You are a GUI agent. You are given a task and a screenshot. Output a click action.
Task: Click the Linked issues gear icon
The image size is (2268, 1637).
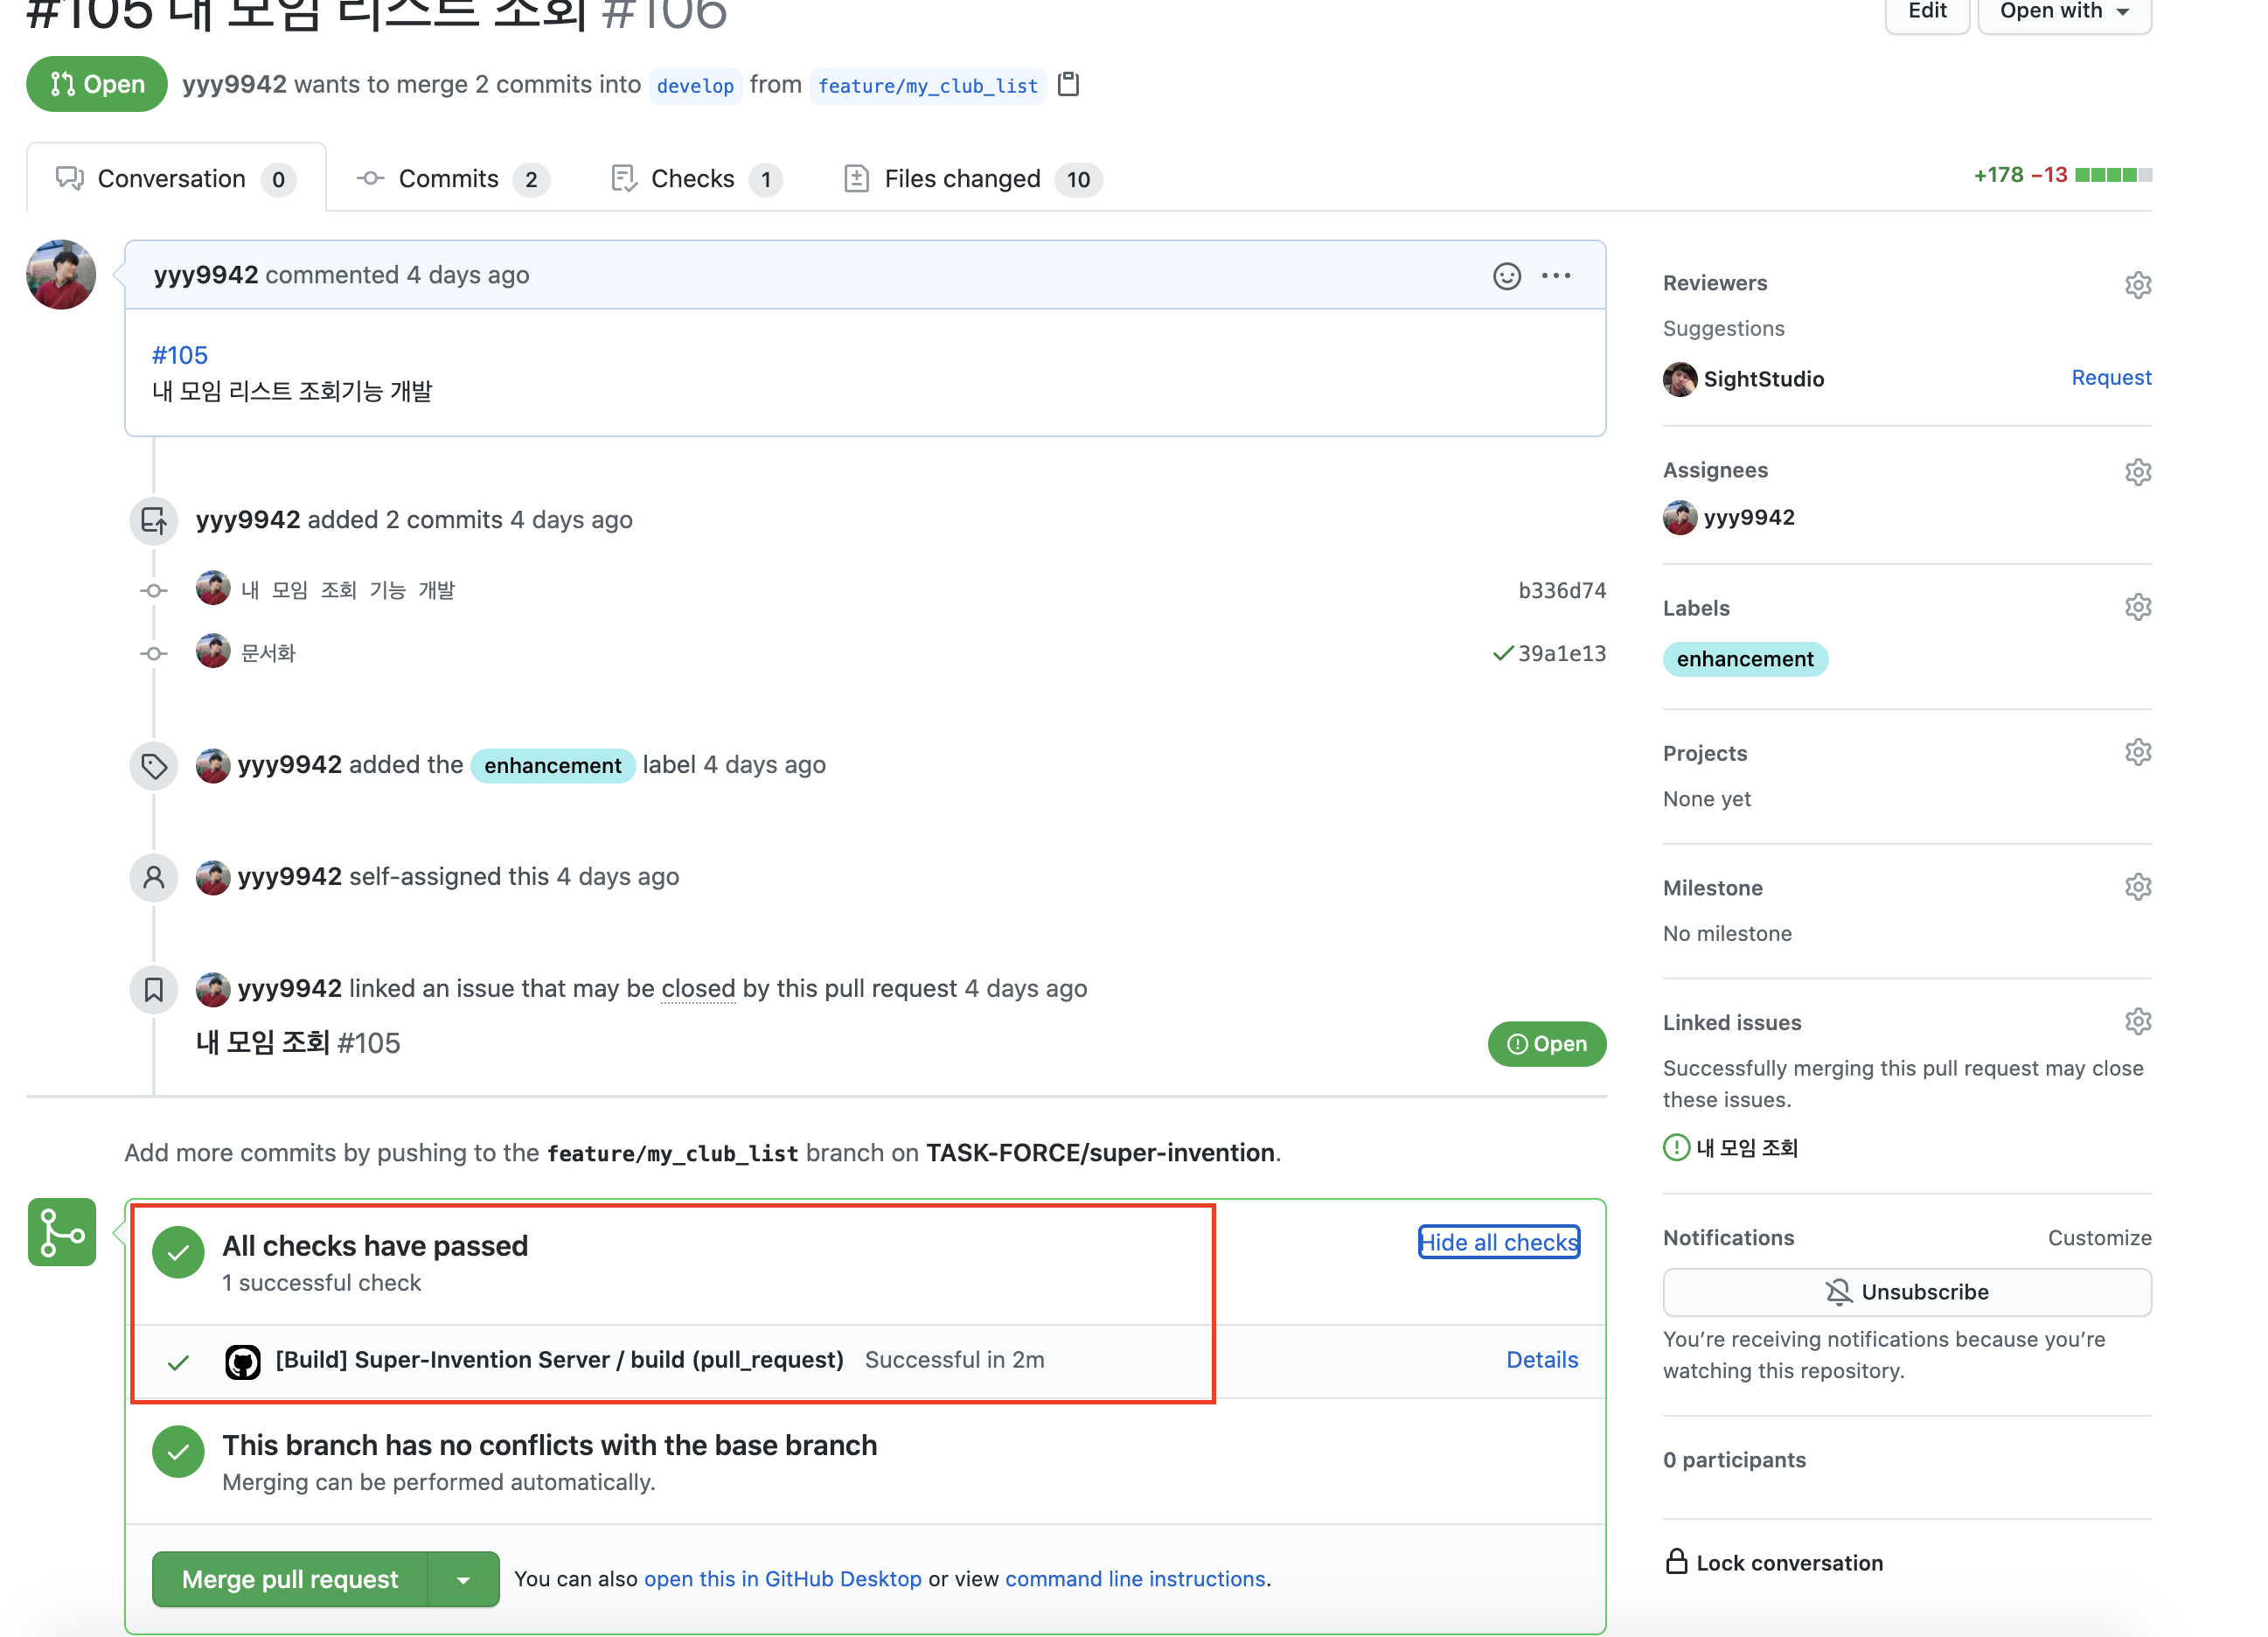pos(2137,1022)
